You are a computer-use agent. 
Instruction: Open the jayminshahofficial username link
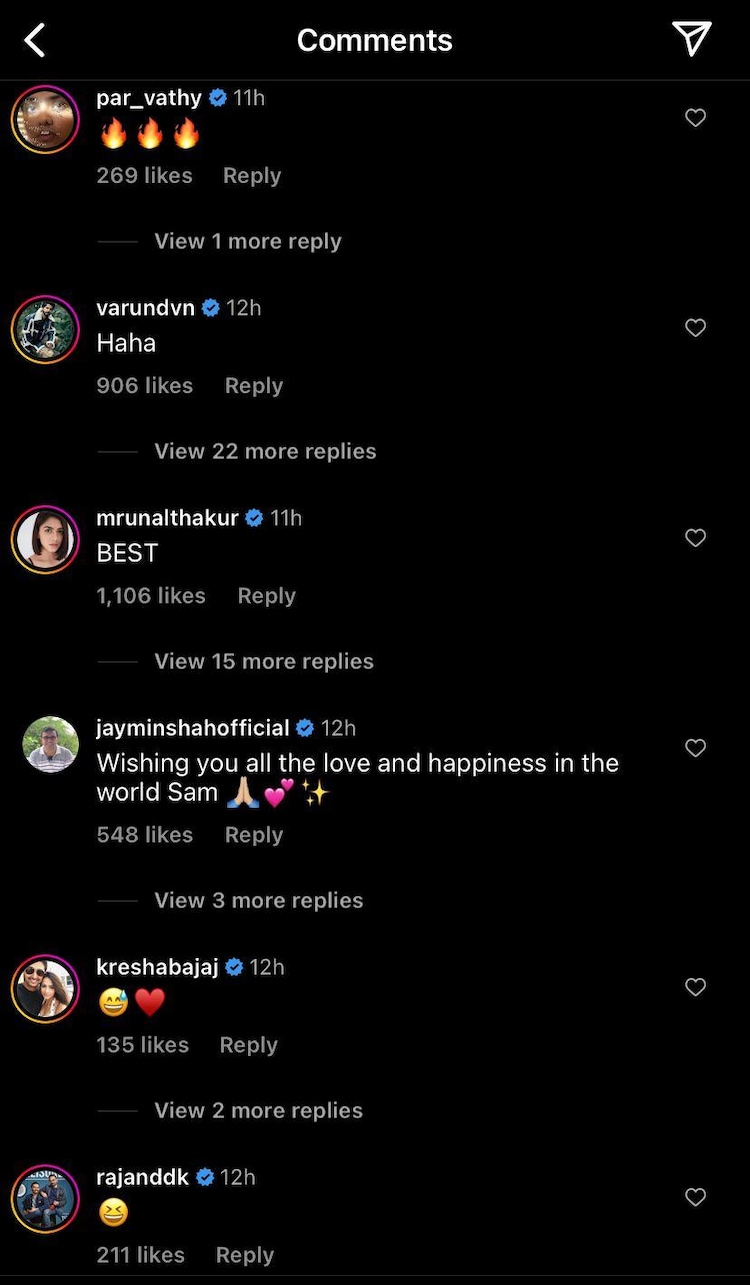(x=192, y=728)
